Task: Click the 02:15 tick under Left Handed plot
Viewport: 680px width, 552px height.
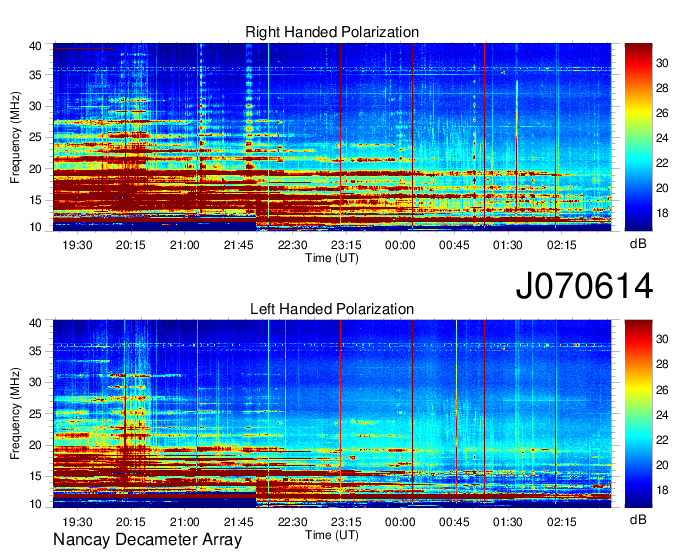Action: point(562,522)
